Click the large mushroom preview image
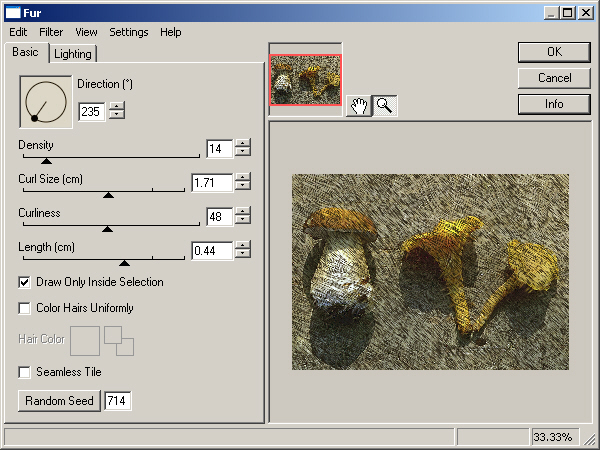 click(x=430, y=272)
